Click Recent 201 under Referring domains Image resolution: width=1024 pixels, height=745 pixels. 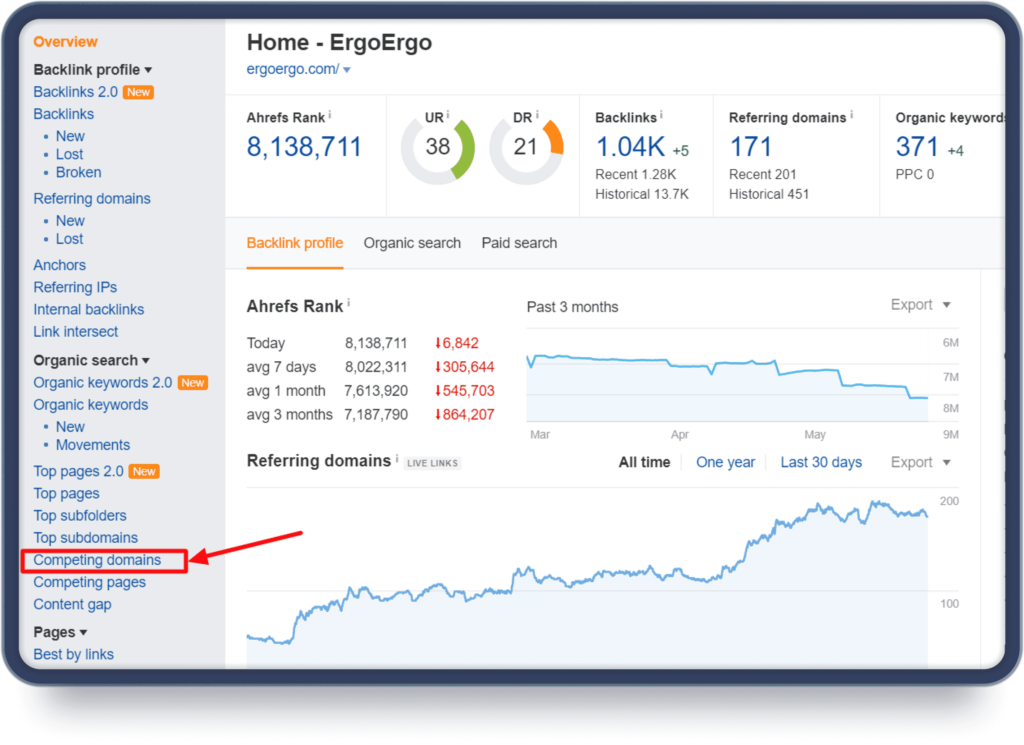click(x=762, y=174)
